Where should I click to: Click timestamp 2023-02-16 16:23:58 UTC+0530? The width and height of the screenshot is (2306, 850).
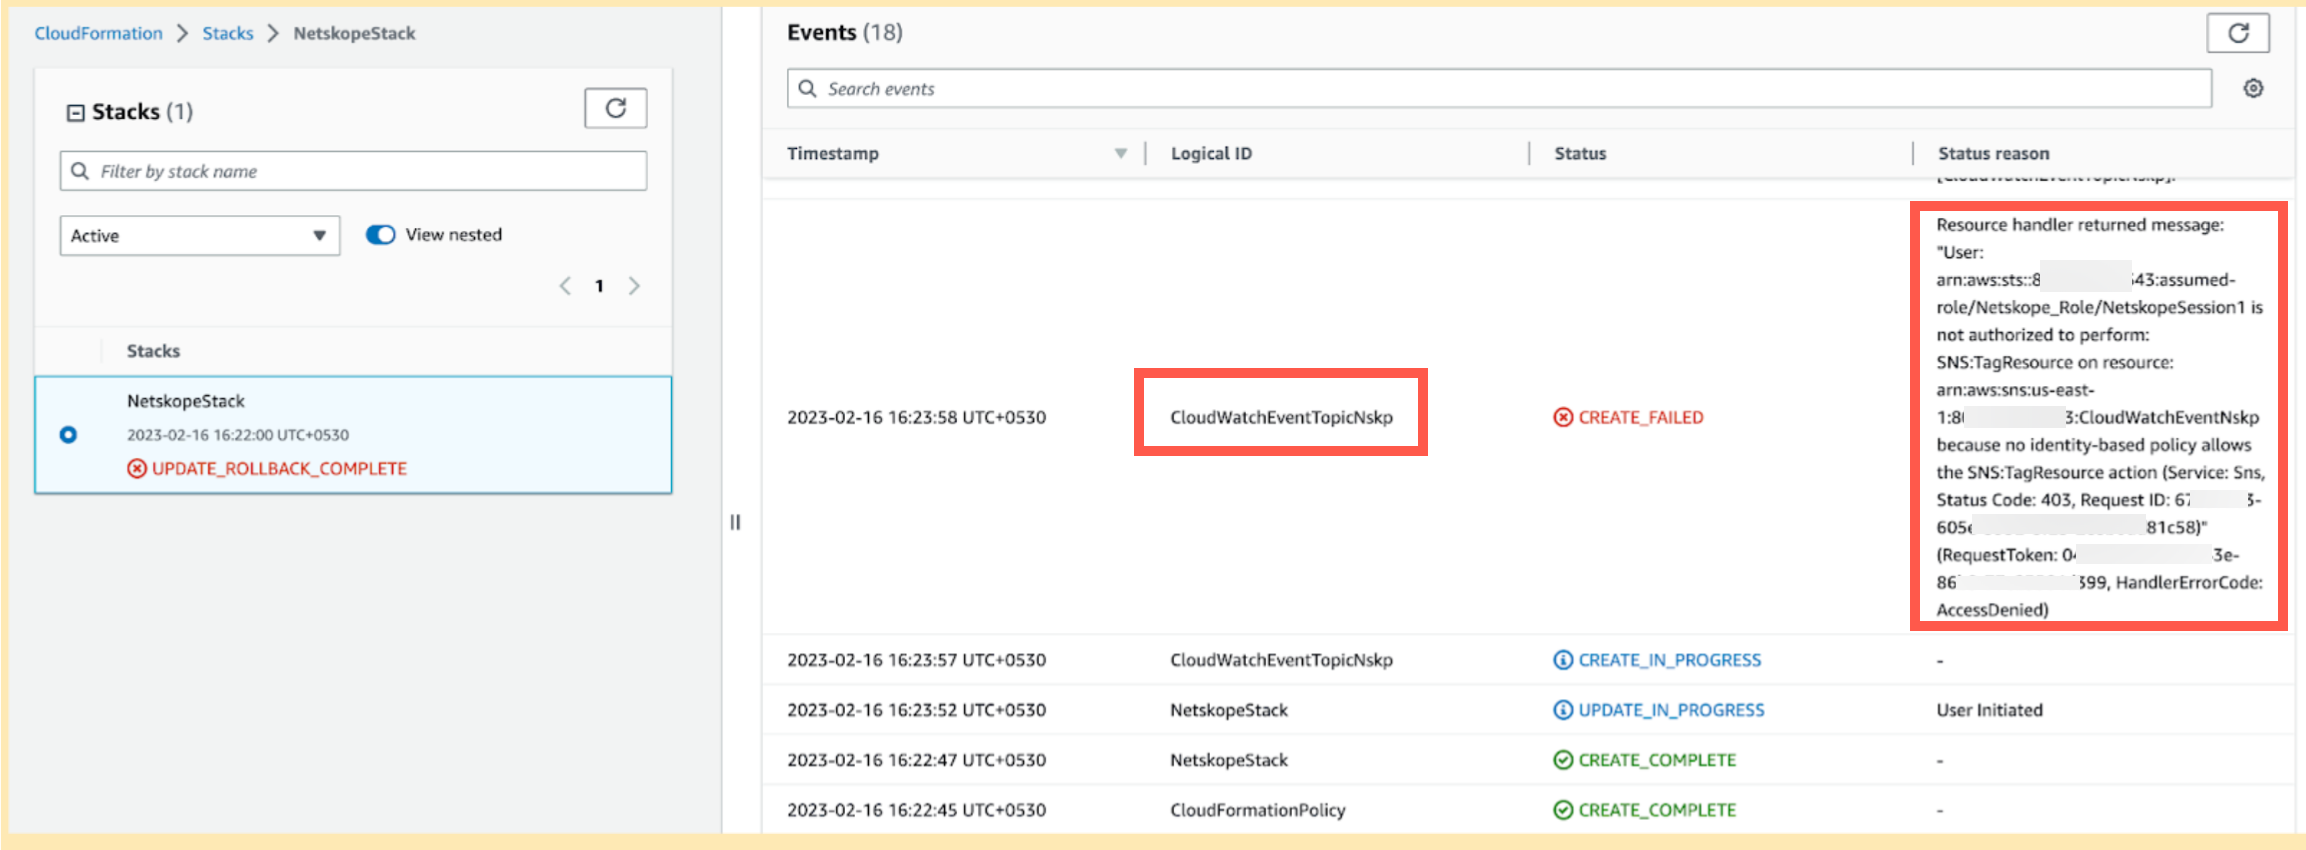[916, 417]
